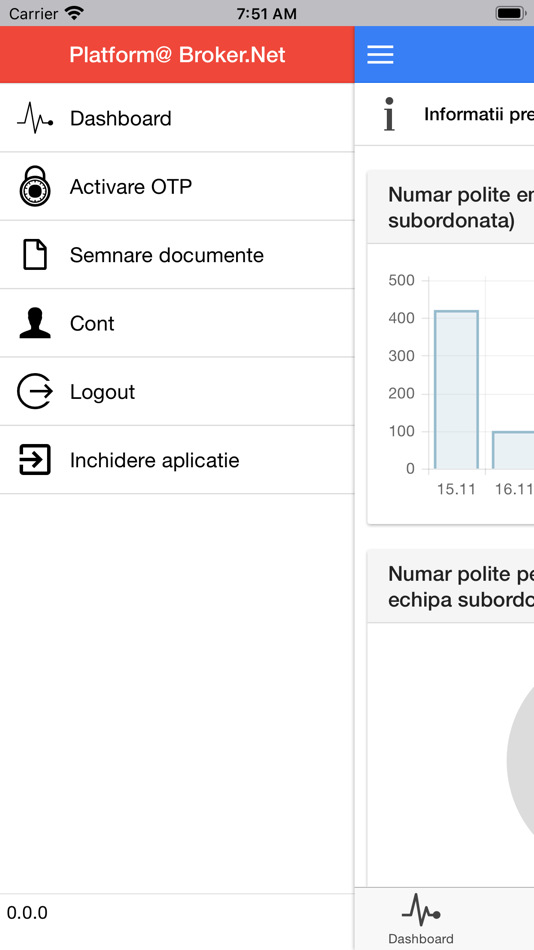This screenshot has height=950, width=534.
Task: Click the 16.11 bar in the chart
Action: pyautogui.click(x=513, y=450)
